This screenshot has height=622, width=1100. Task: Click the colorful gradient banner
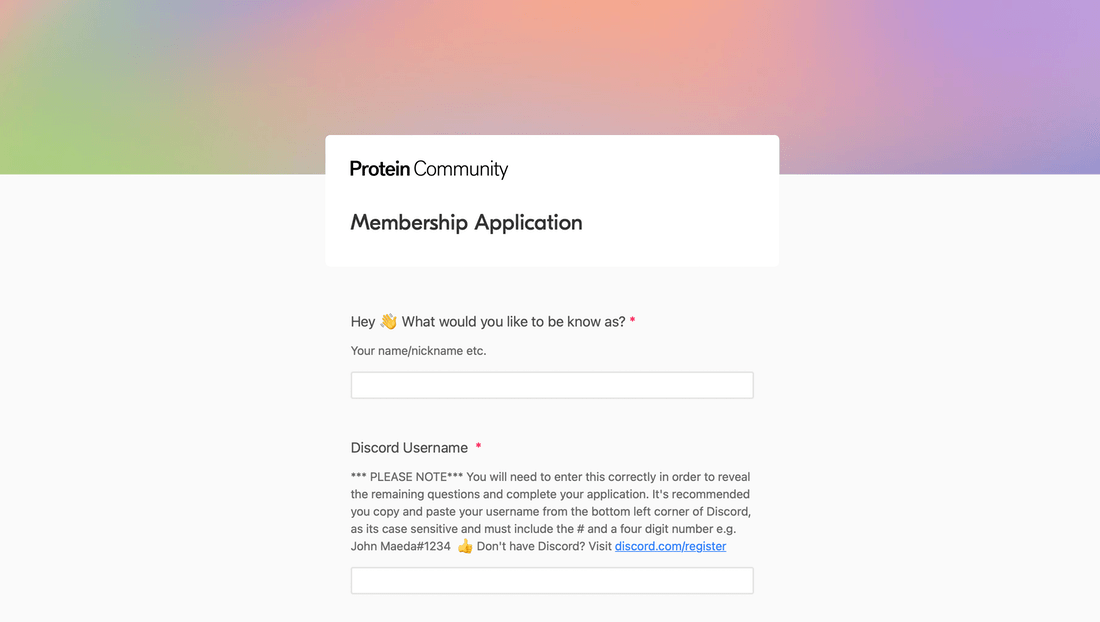(x=550, y=67)
